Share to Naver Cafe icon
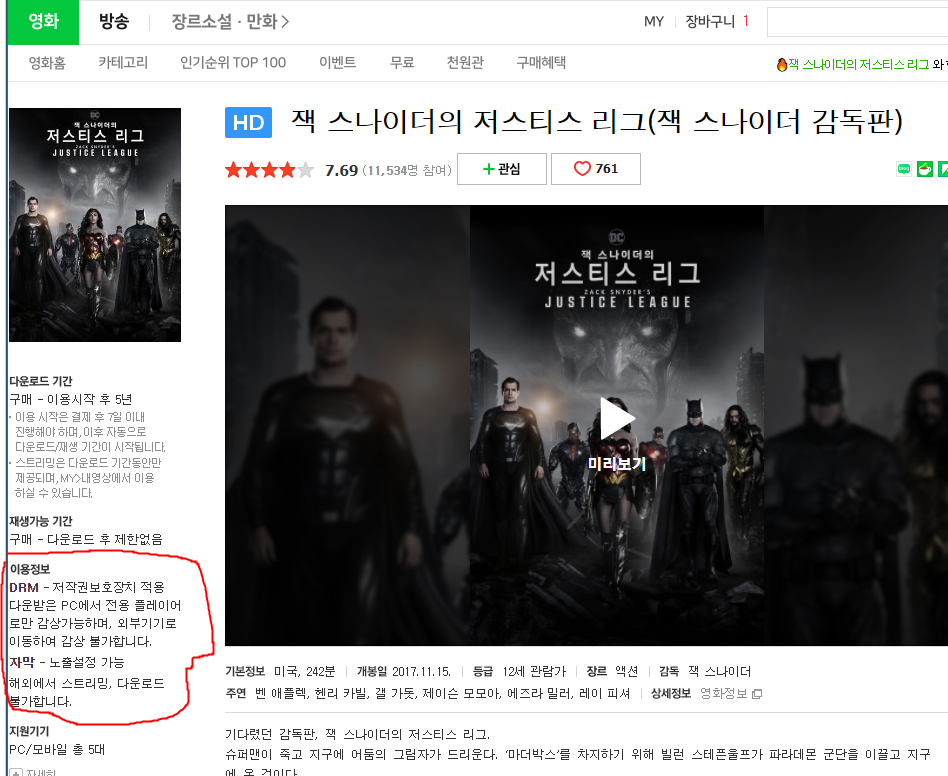The height and width of the screenshot is (776, 948). click(x=924, y=169)
